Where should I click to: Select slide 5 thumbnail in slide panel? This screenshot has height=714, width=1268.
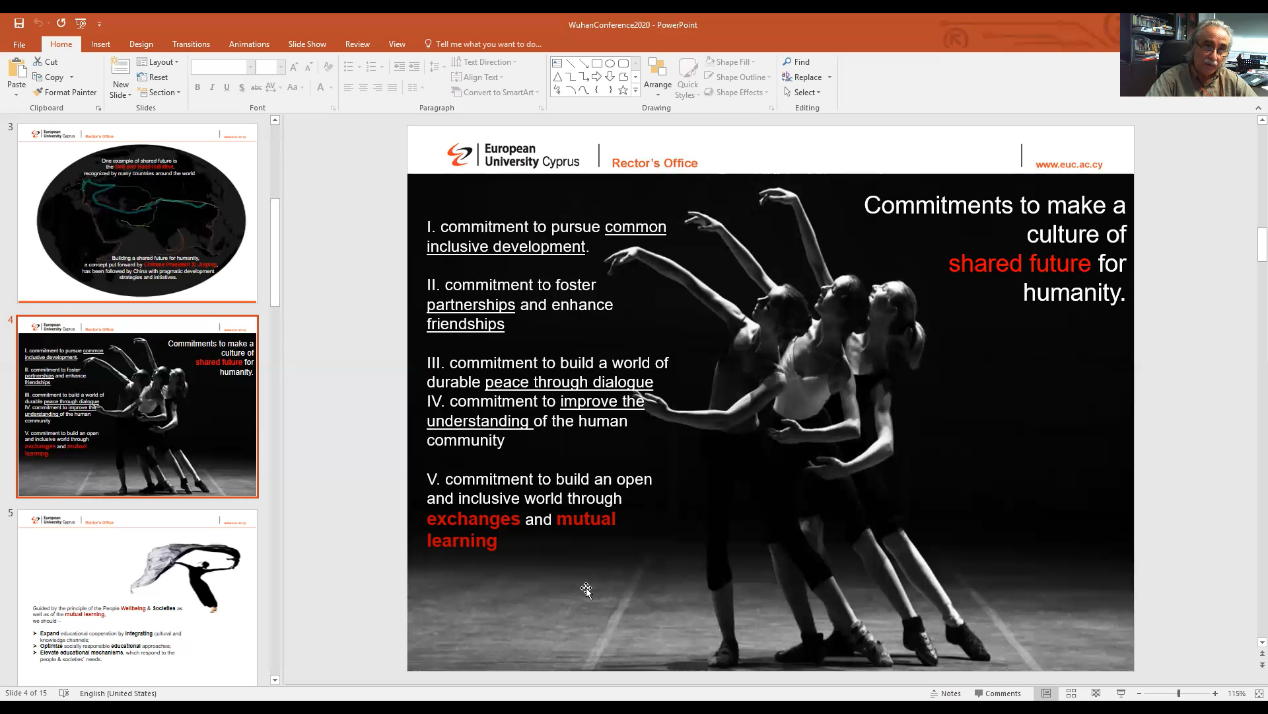[x=137, y=595]
